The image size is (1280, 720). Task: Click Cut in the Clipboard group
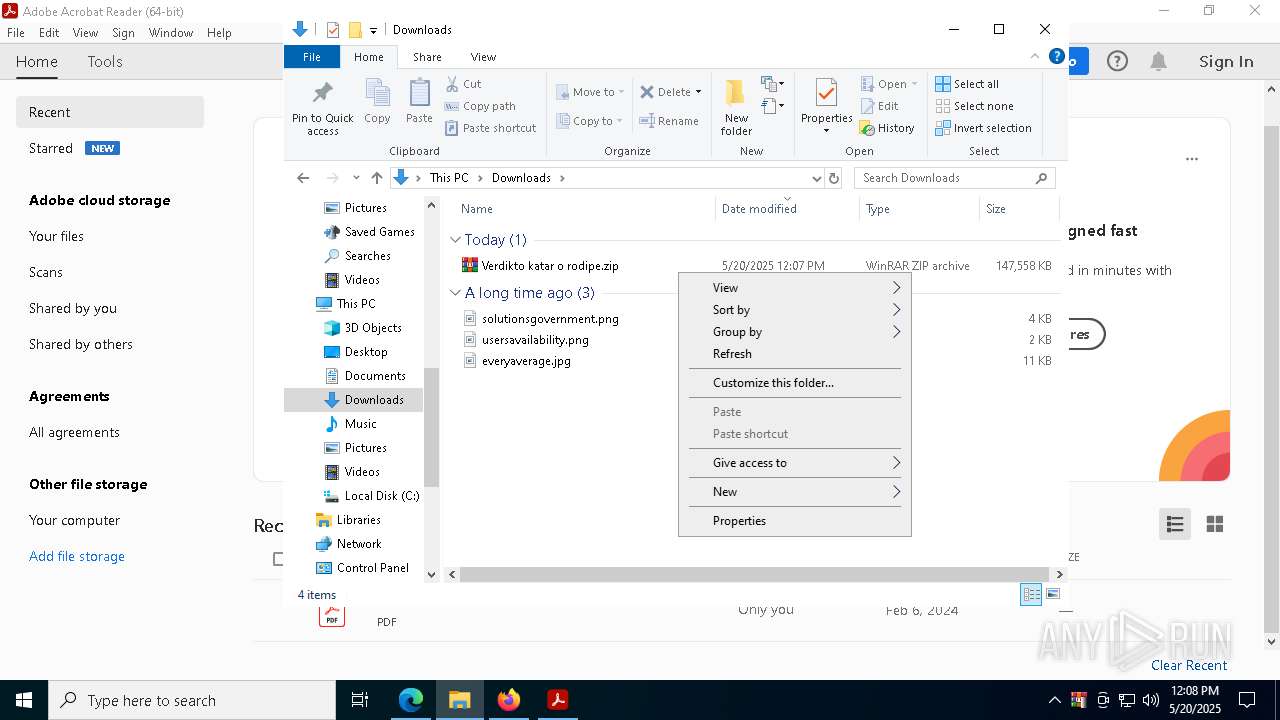464,84
